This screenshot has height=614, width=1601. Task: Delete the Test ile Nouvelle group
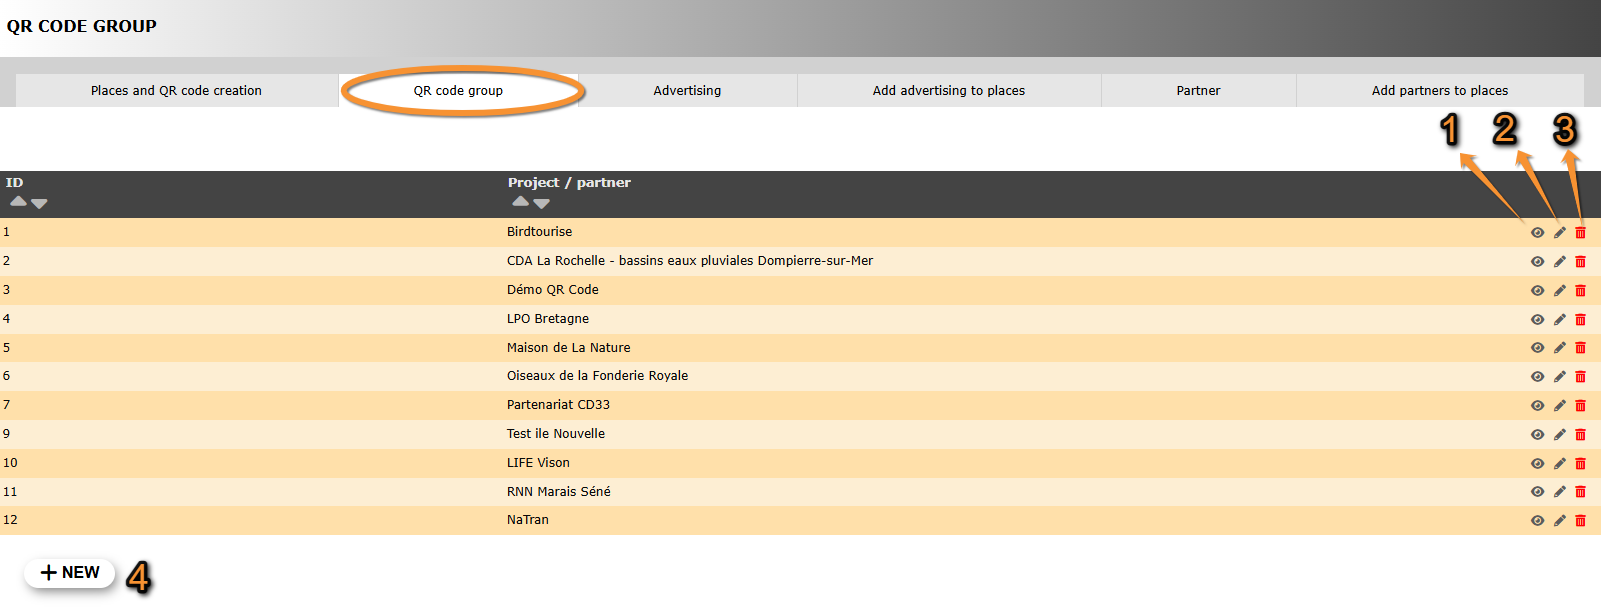(1580, 435)
